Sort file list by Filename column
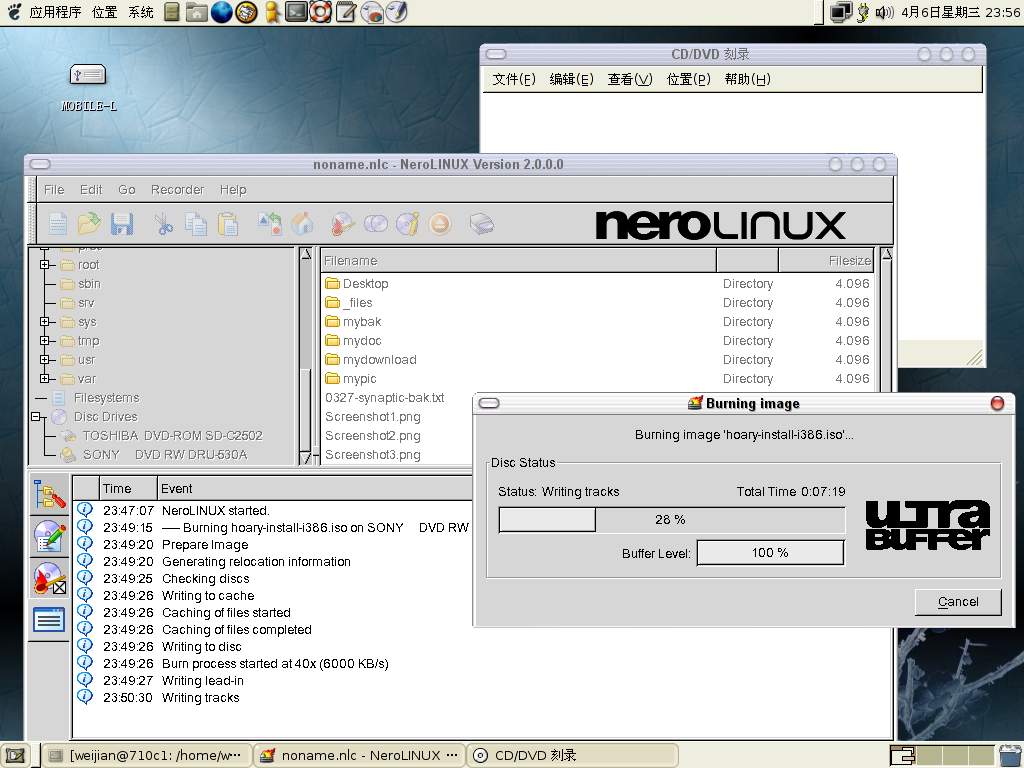1024x768 pixels. [519, 261]
